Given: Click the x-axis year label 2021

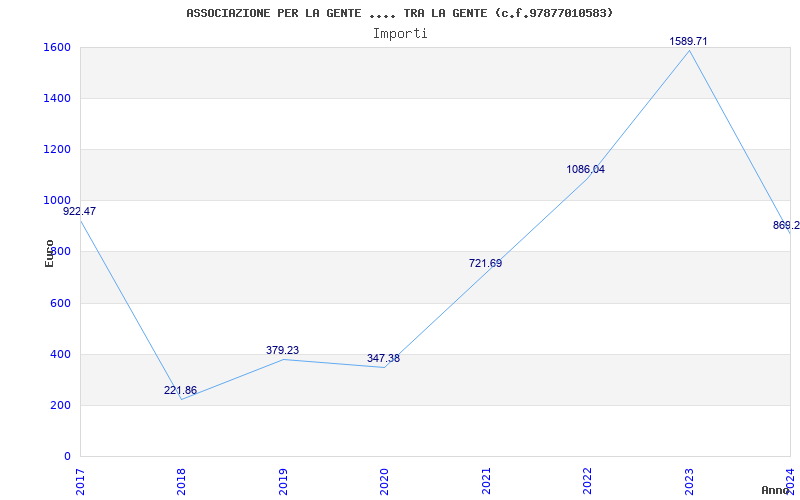Looking at the screenshot, I should coord(486,481).
